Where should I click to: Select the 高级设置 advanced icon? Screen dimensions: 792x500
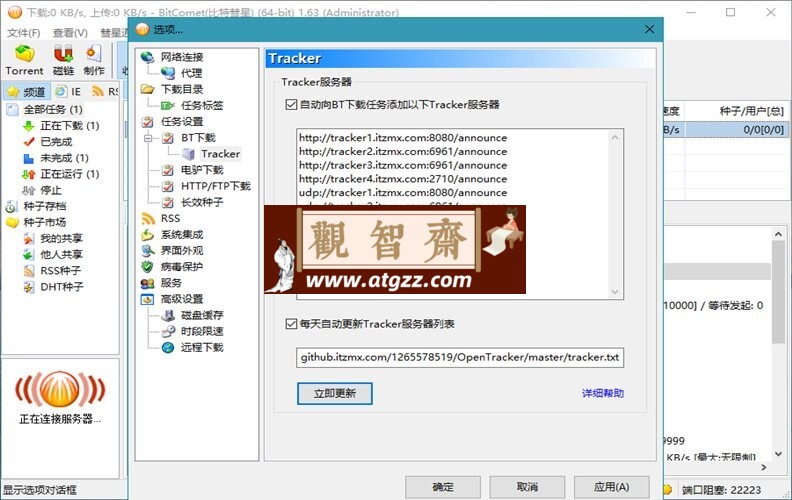click(x=147, y=299)
